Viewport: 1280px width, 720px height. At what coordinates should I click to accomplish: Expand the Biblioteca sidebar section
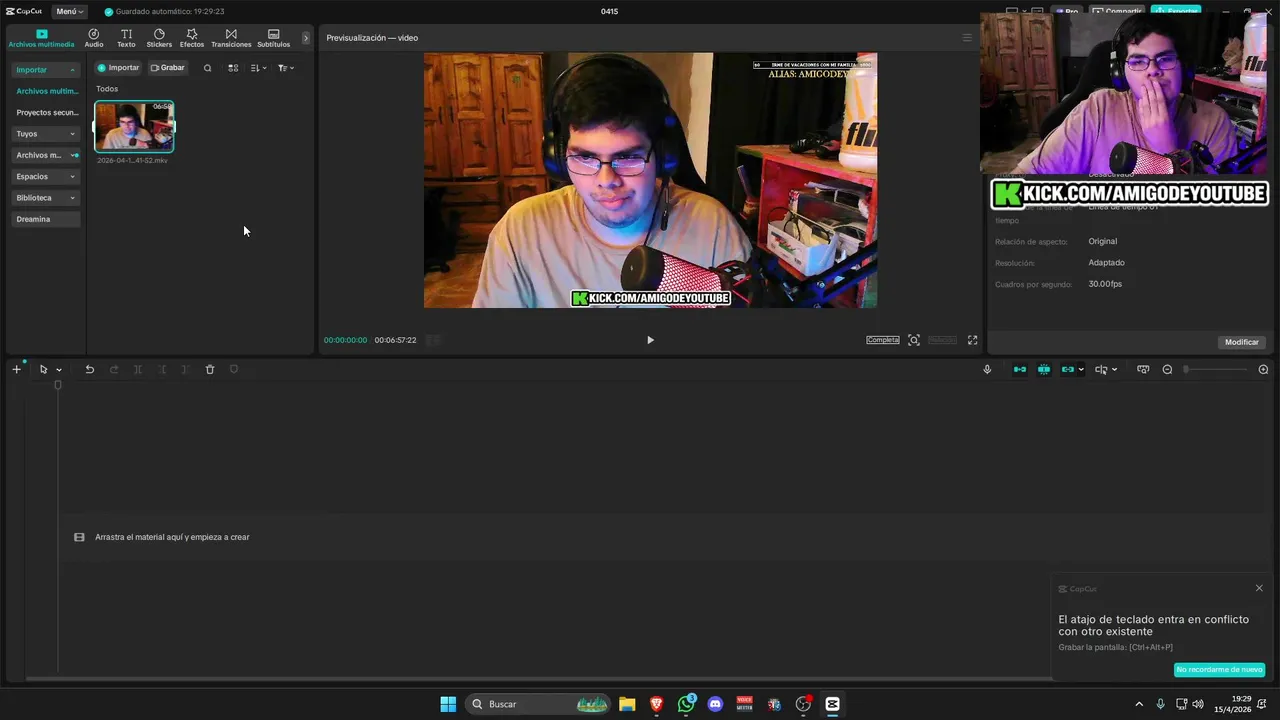pos(46,198)
